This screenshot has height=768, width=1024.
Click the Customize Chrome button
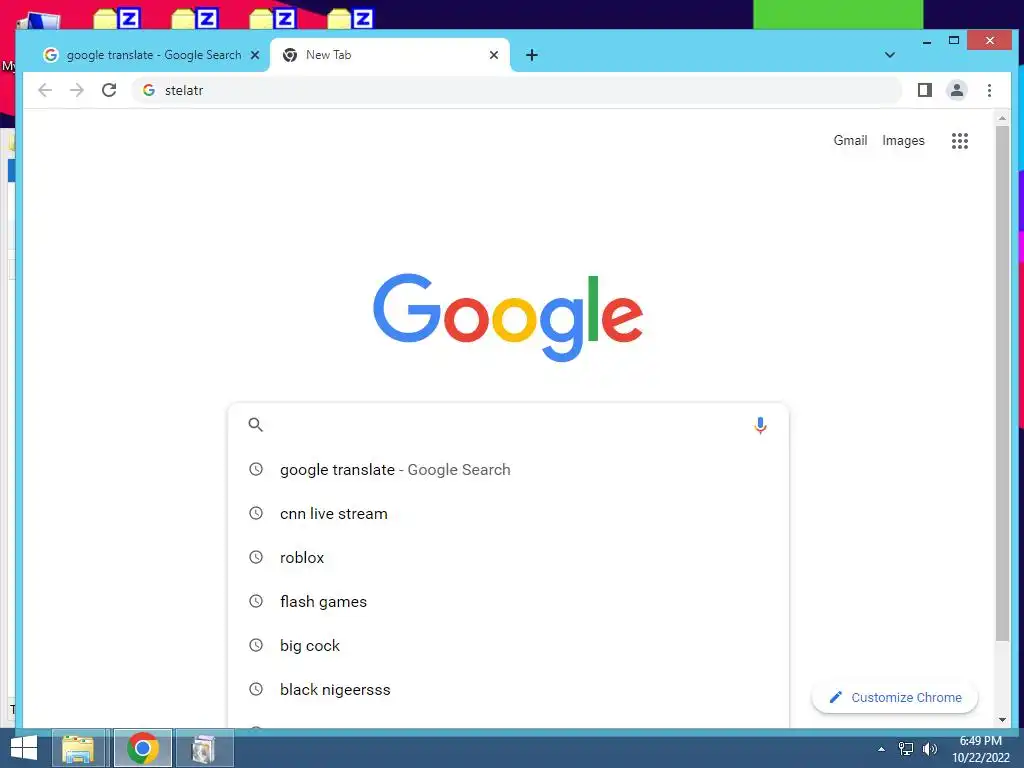(895, 697)
